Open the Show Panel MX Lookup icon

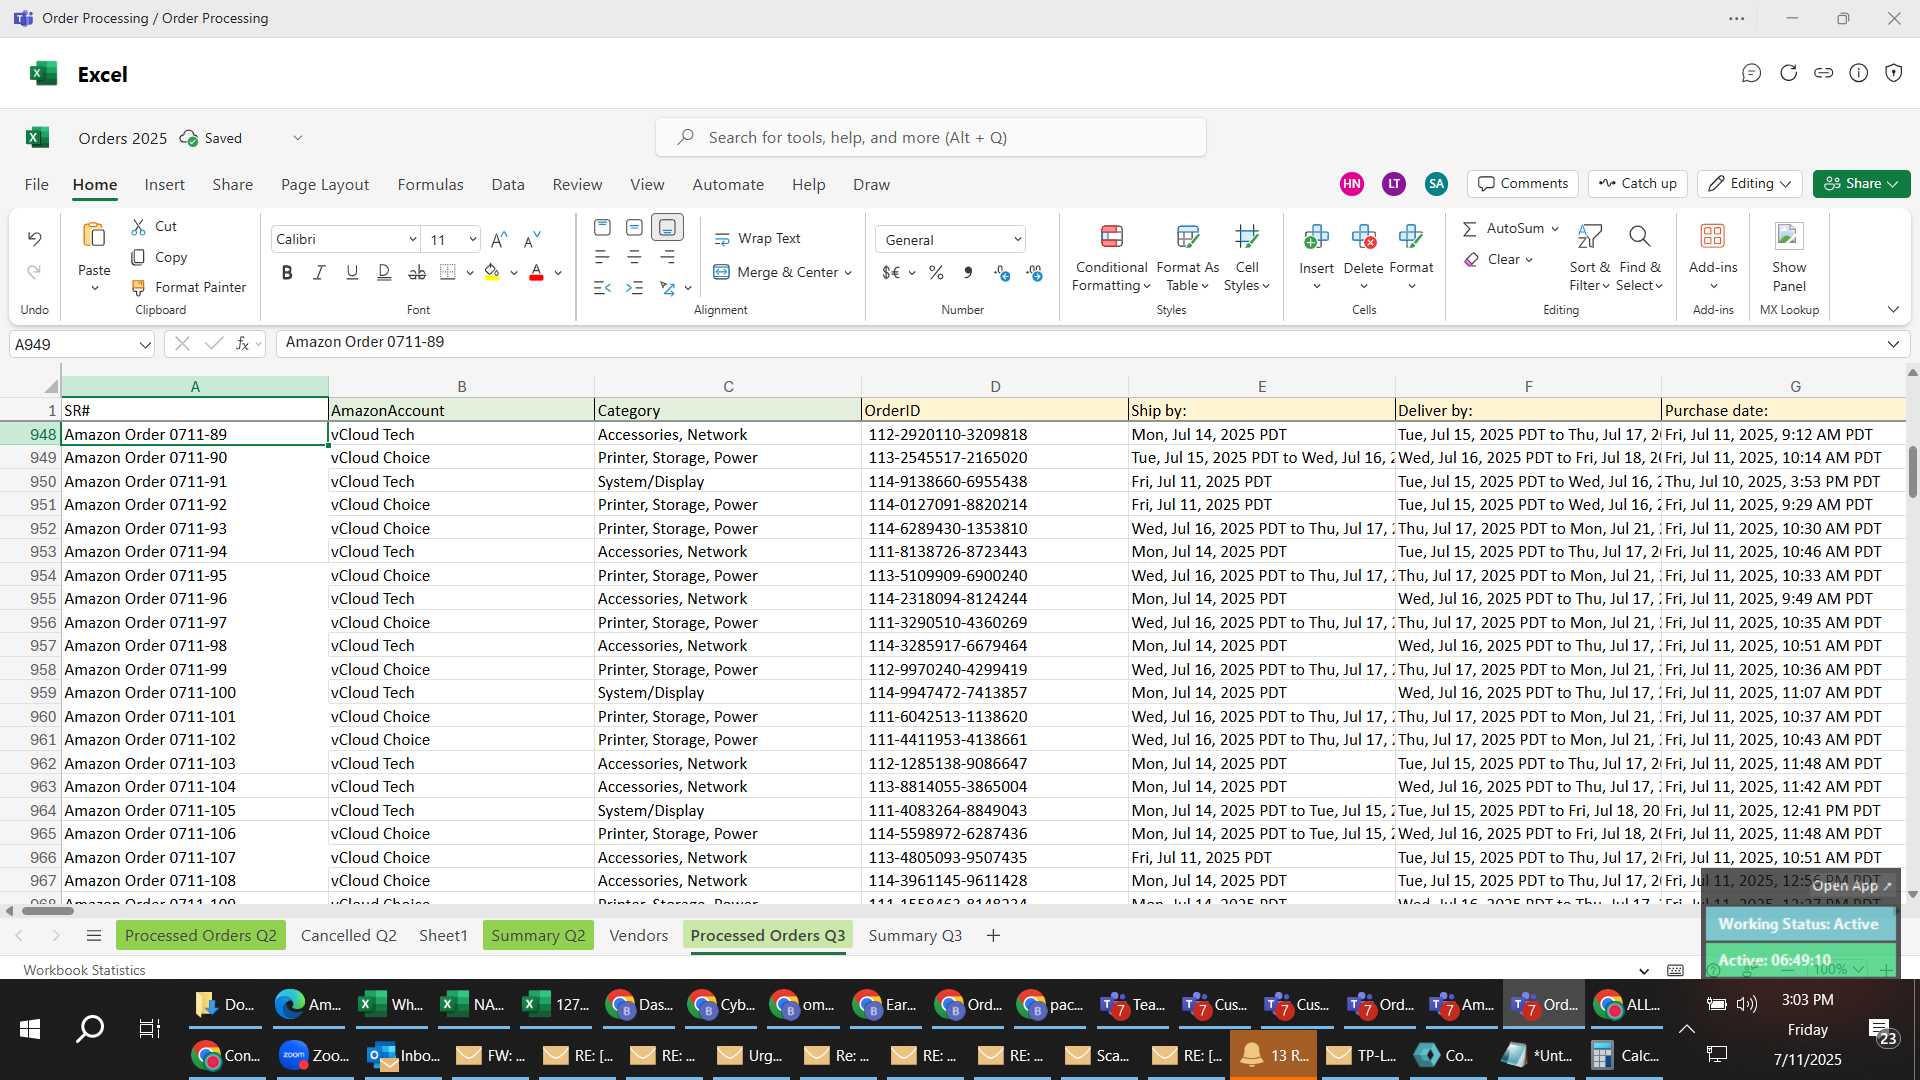click(x=1788, y=237)
